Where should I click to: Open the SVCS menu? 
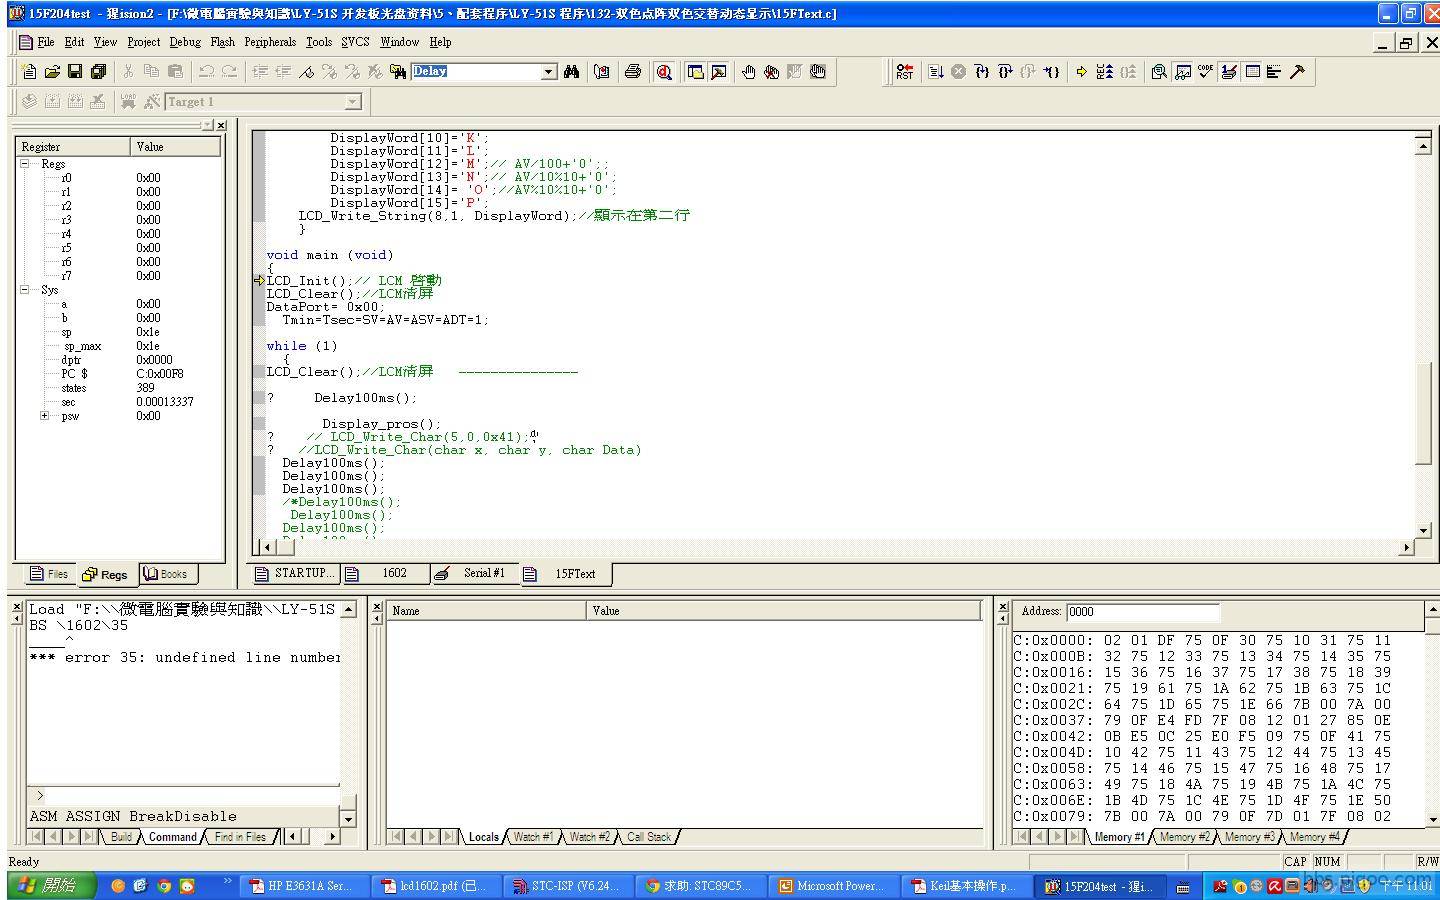355,42
